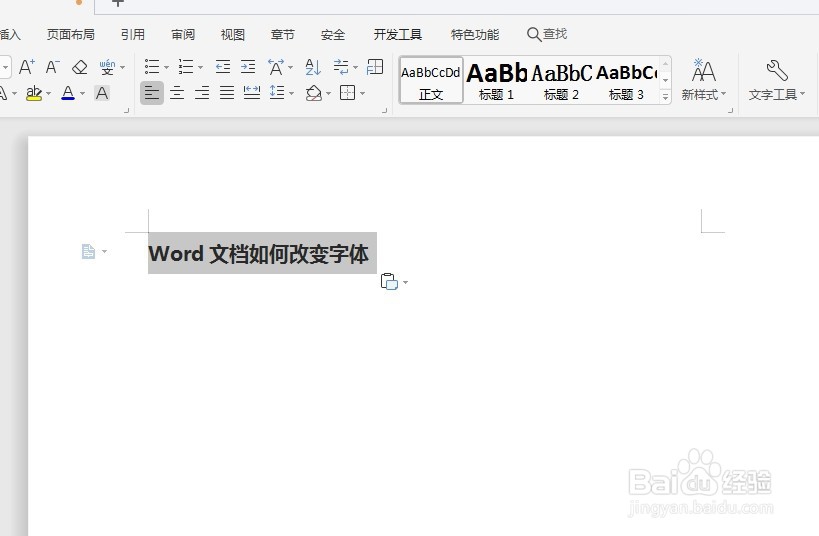
Task: Increase font size with A+ icon
Action: 27,67
